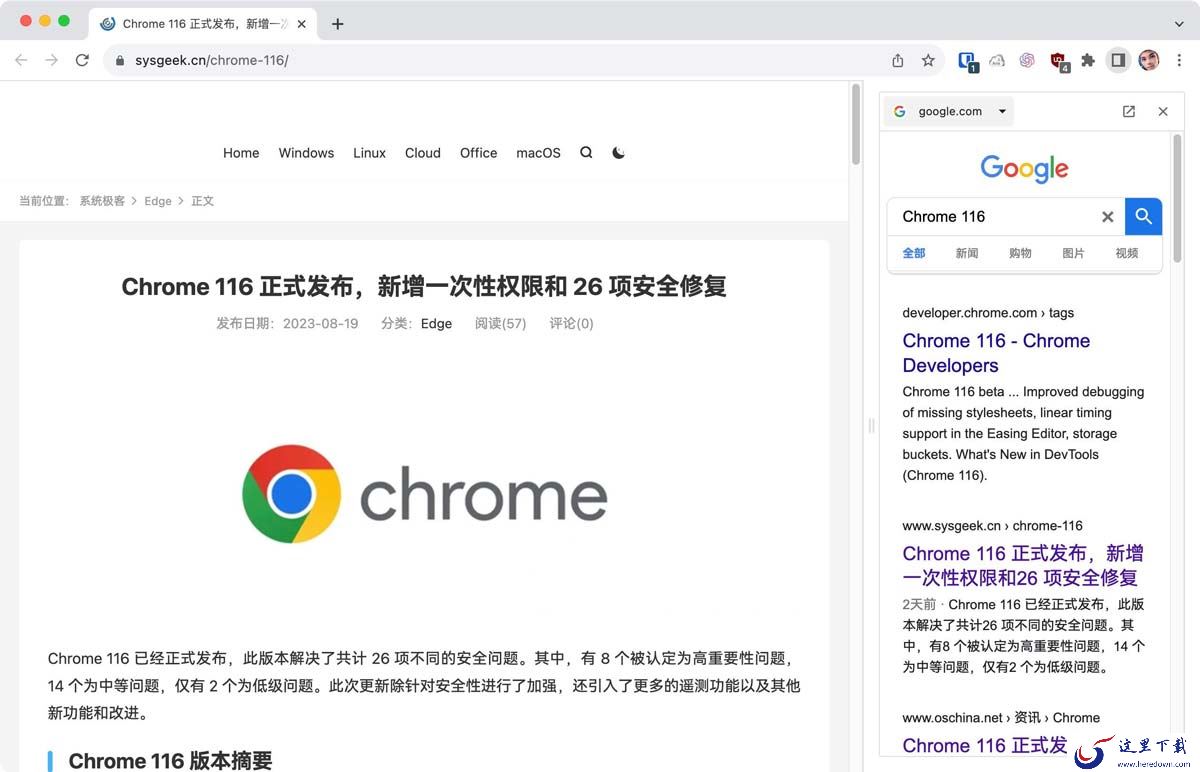
Task: Open the profile avatar menu
Action: tap(1149, 60)
